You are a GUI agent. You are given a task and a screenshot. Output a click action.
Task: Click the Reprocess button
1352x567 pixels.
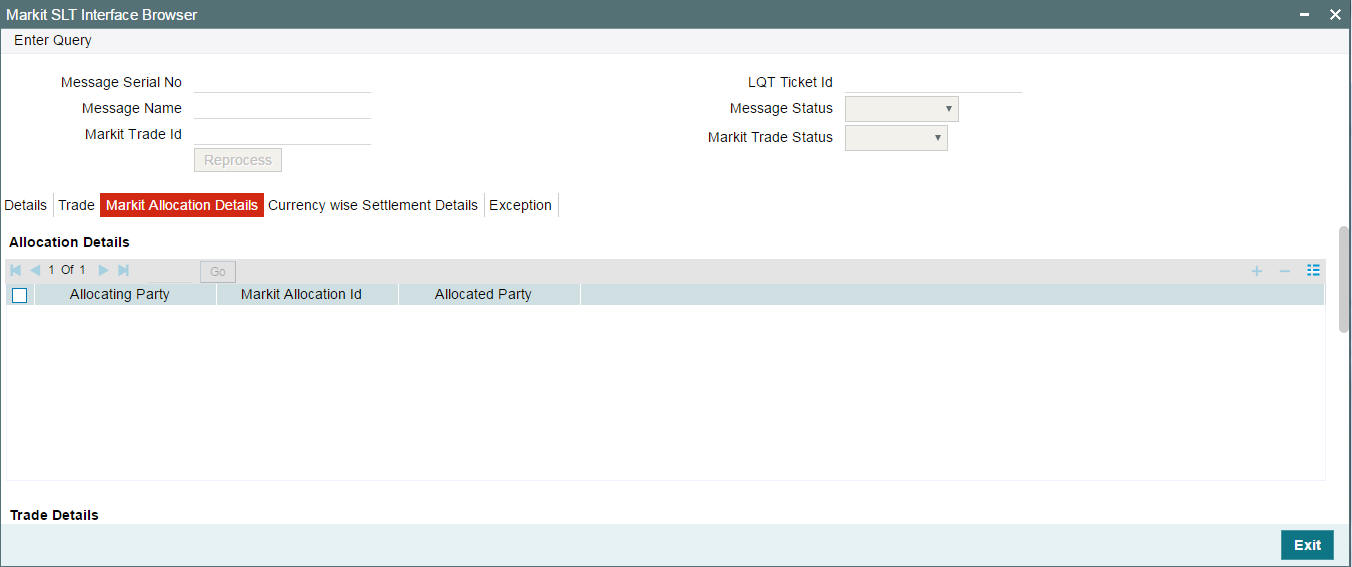[x=238, y=160]
